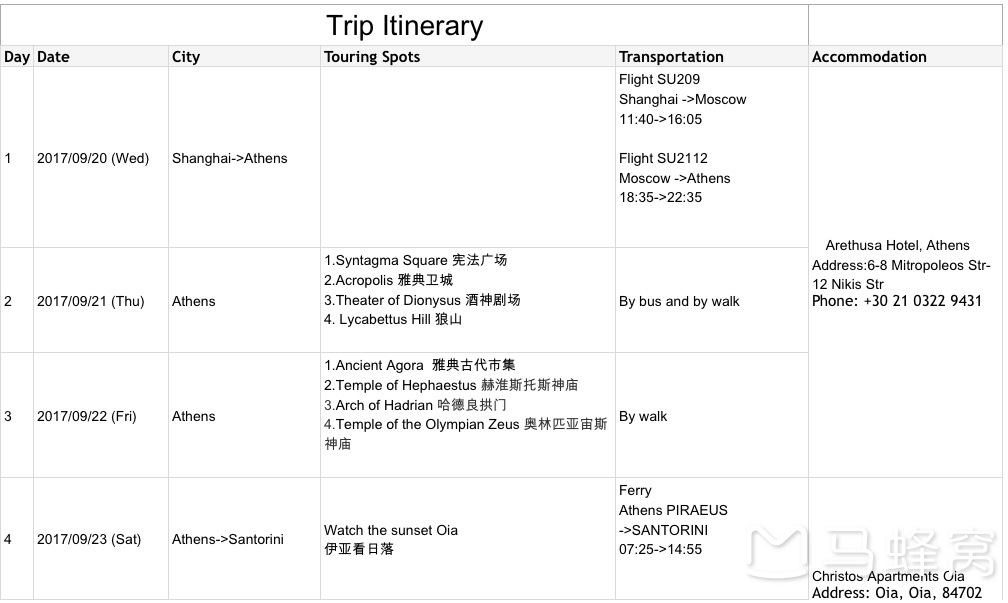Select the Arethusa Hotel accommodation cell
The width and height of the screenshot is (1008, 603).
[904, 272]
